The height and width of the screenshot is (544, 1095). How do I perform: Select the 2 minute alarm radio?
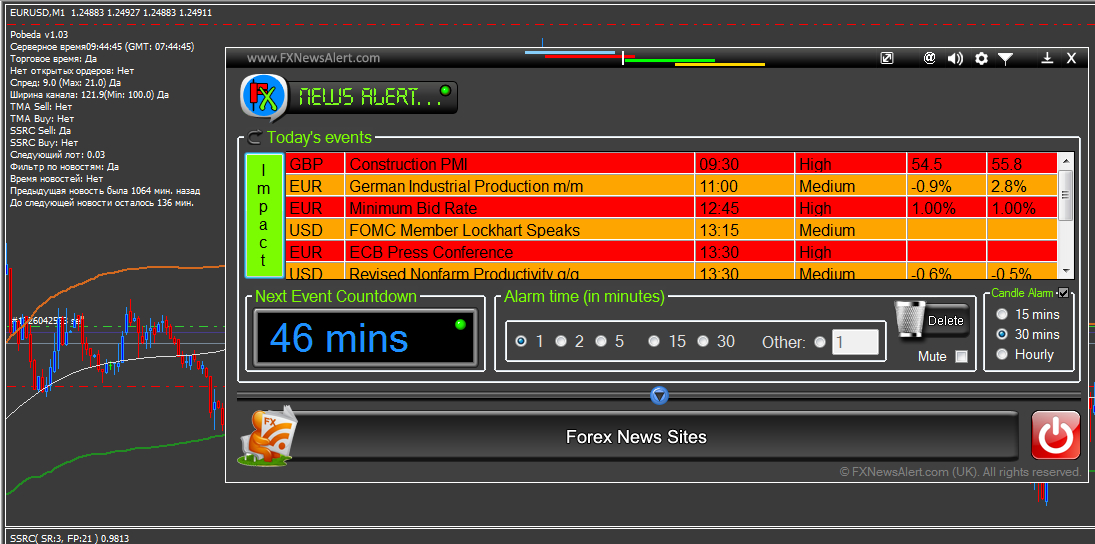[561, 341]
